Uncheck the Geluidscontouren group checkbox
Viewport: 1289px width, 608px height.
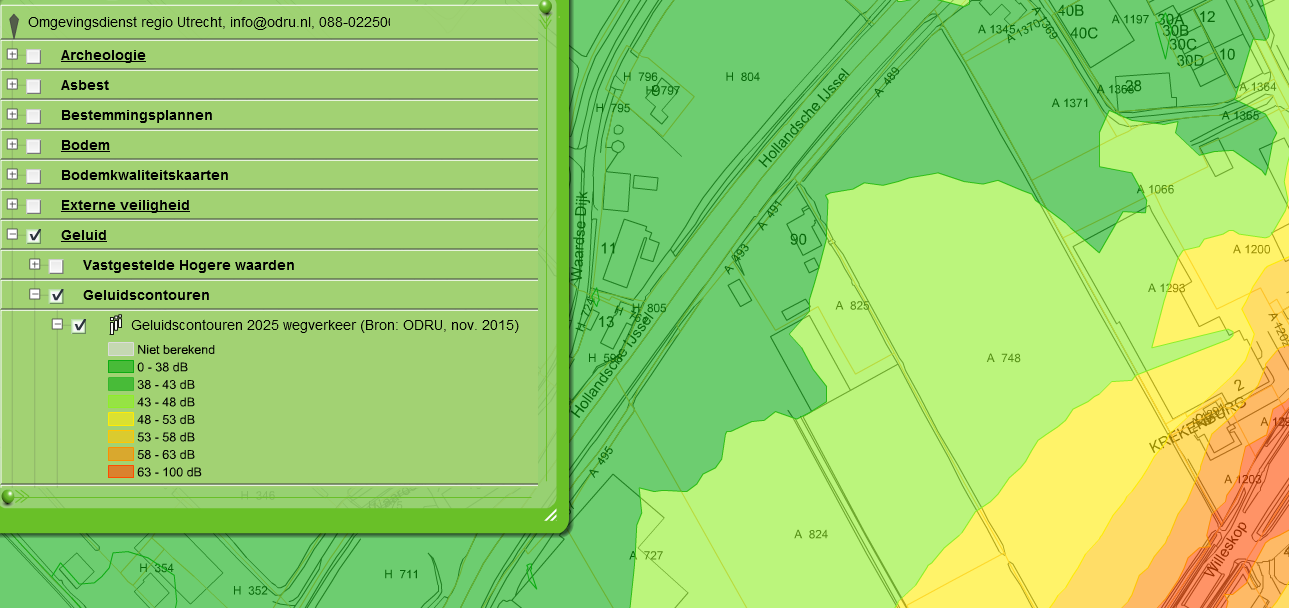[x=57, y=296]
